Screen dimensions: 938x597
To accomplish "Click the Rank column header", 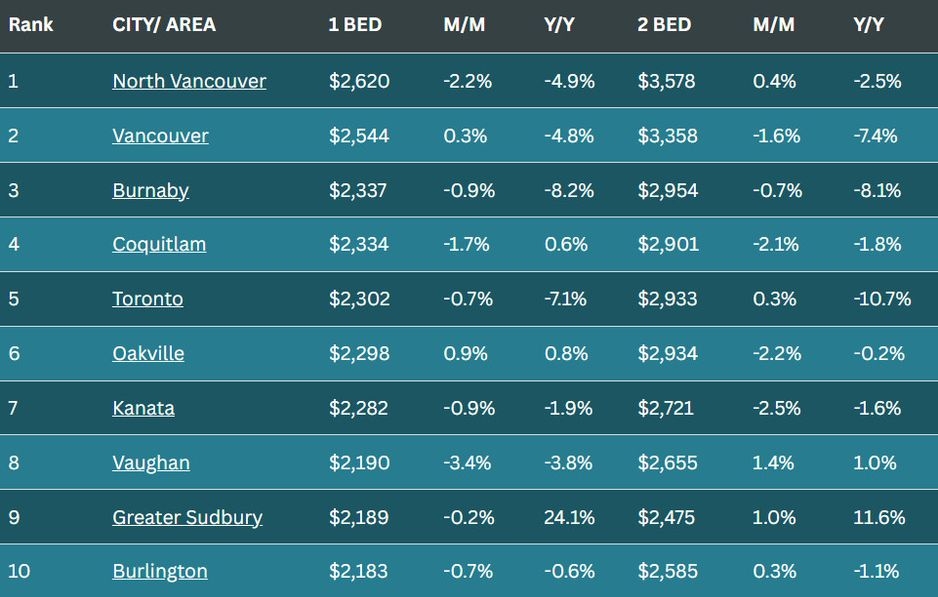I will click(31, 25).
